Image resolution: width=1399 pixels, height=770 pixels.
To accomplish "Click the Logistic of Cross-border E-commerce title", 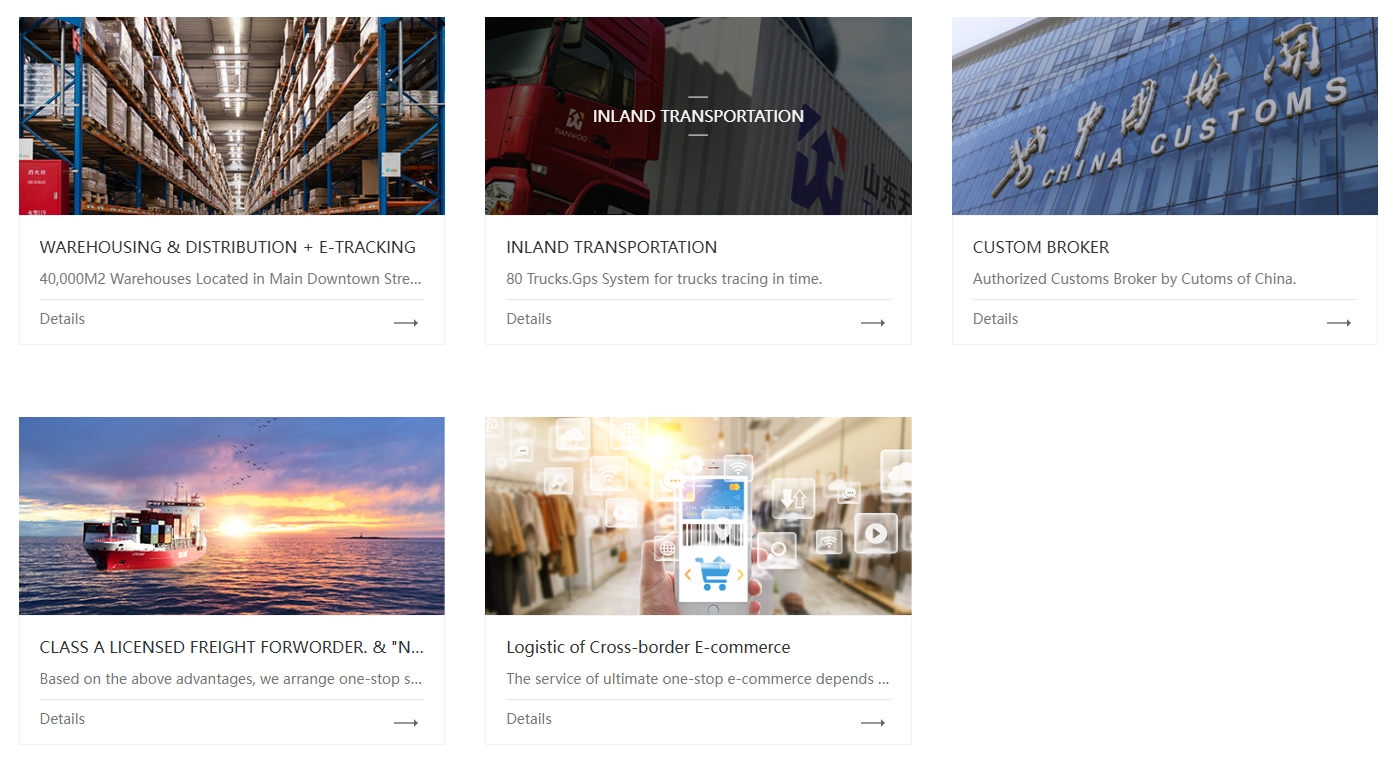I will (648, 647).
